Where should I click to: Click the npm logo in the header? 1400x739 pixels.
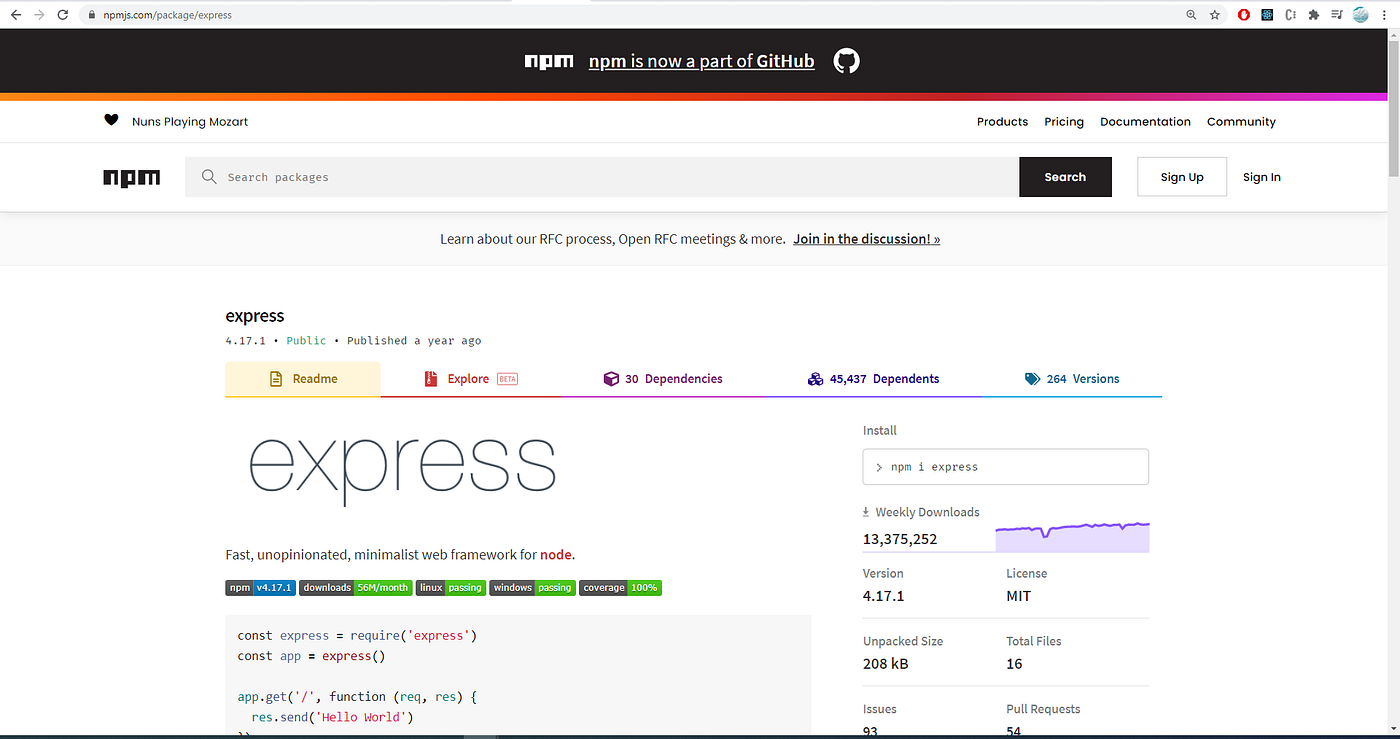[131, 177]
